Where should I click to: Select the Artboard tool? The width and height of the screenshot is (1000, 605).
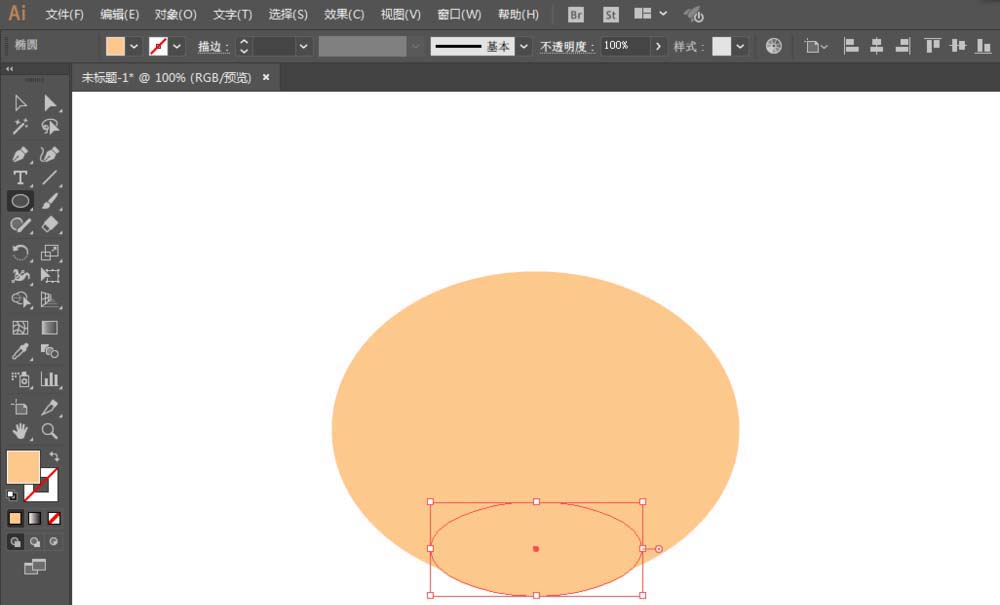click(x=20, y=407)
